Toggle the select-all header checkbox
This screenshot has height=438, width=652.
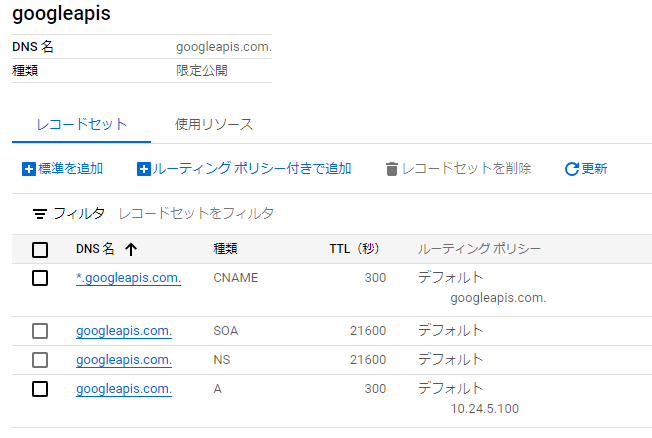(40, 249)
